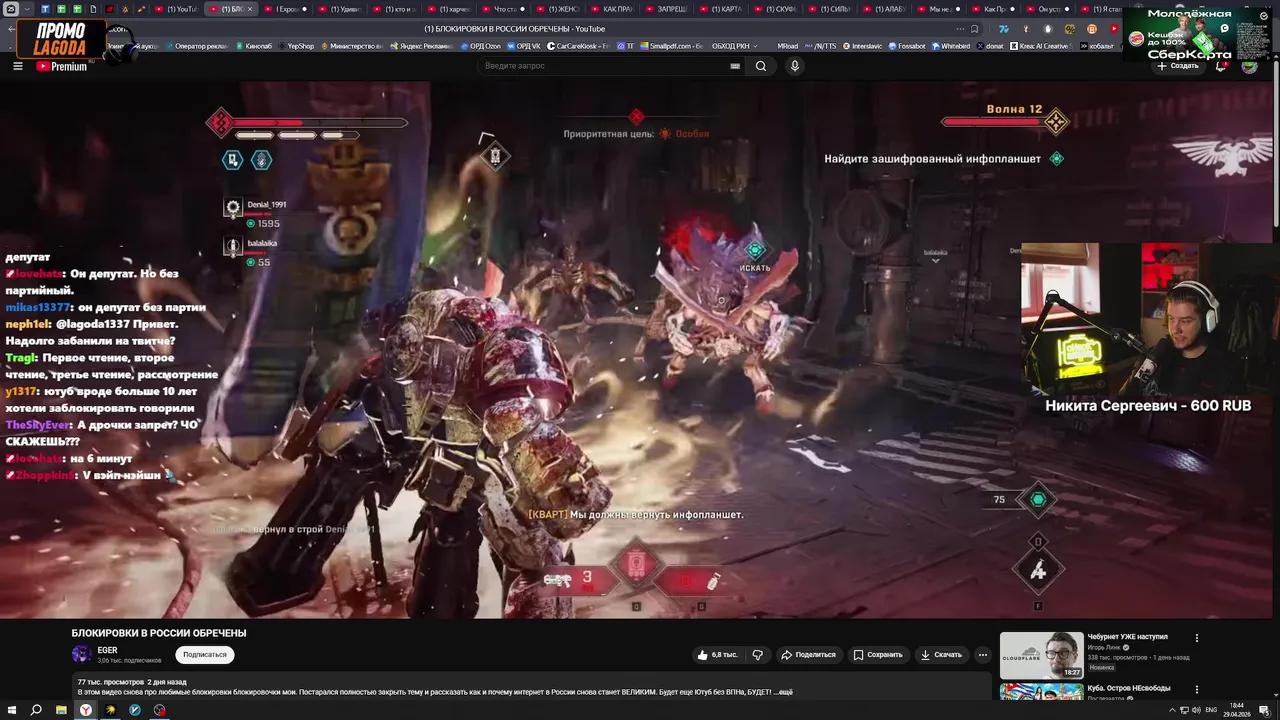Like the video (6,8 тыс.)
1280x720 pixels.
tap(717, 655)
